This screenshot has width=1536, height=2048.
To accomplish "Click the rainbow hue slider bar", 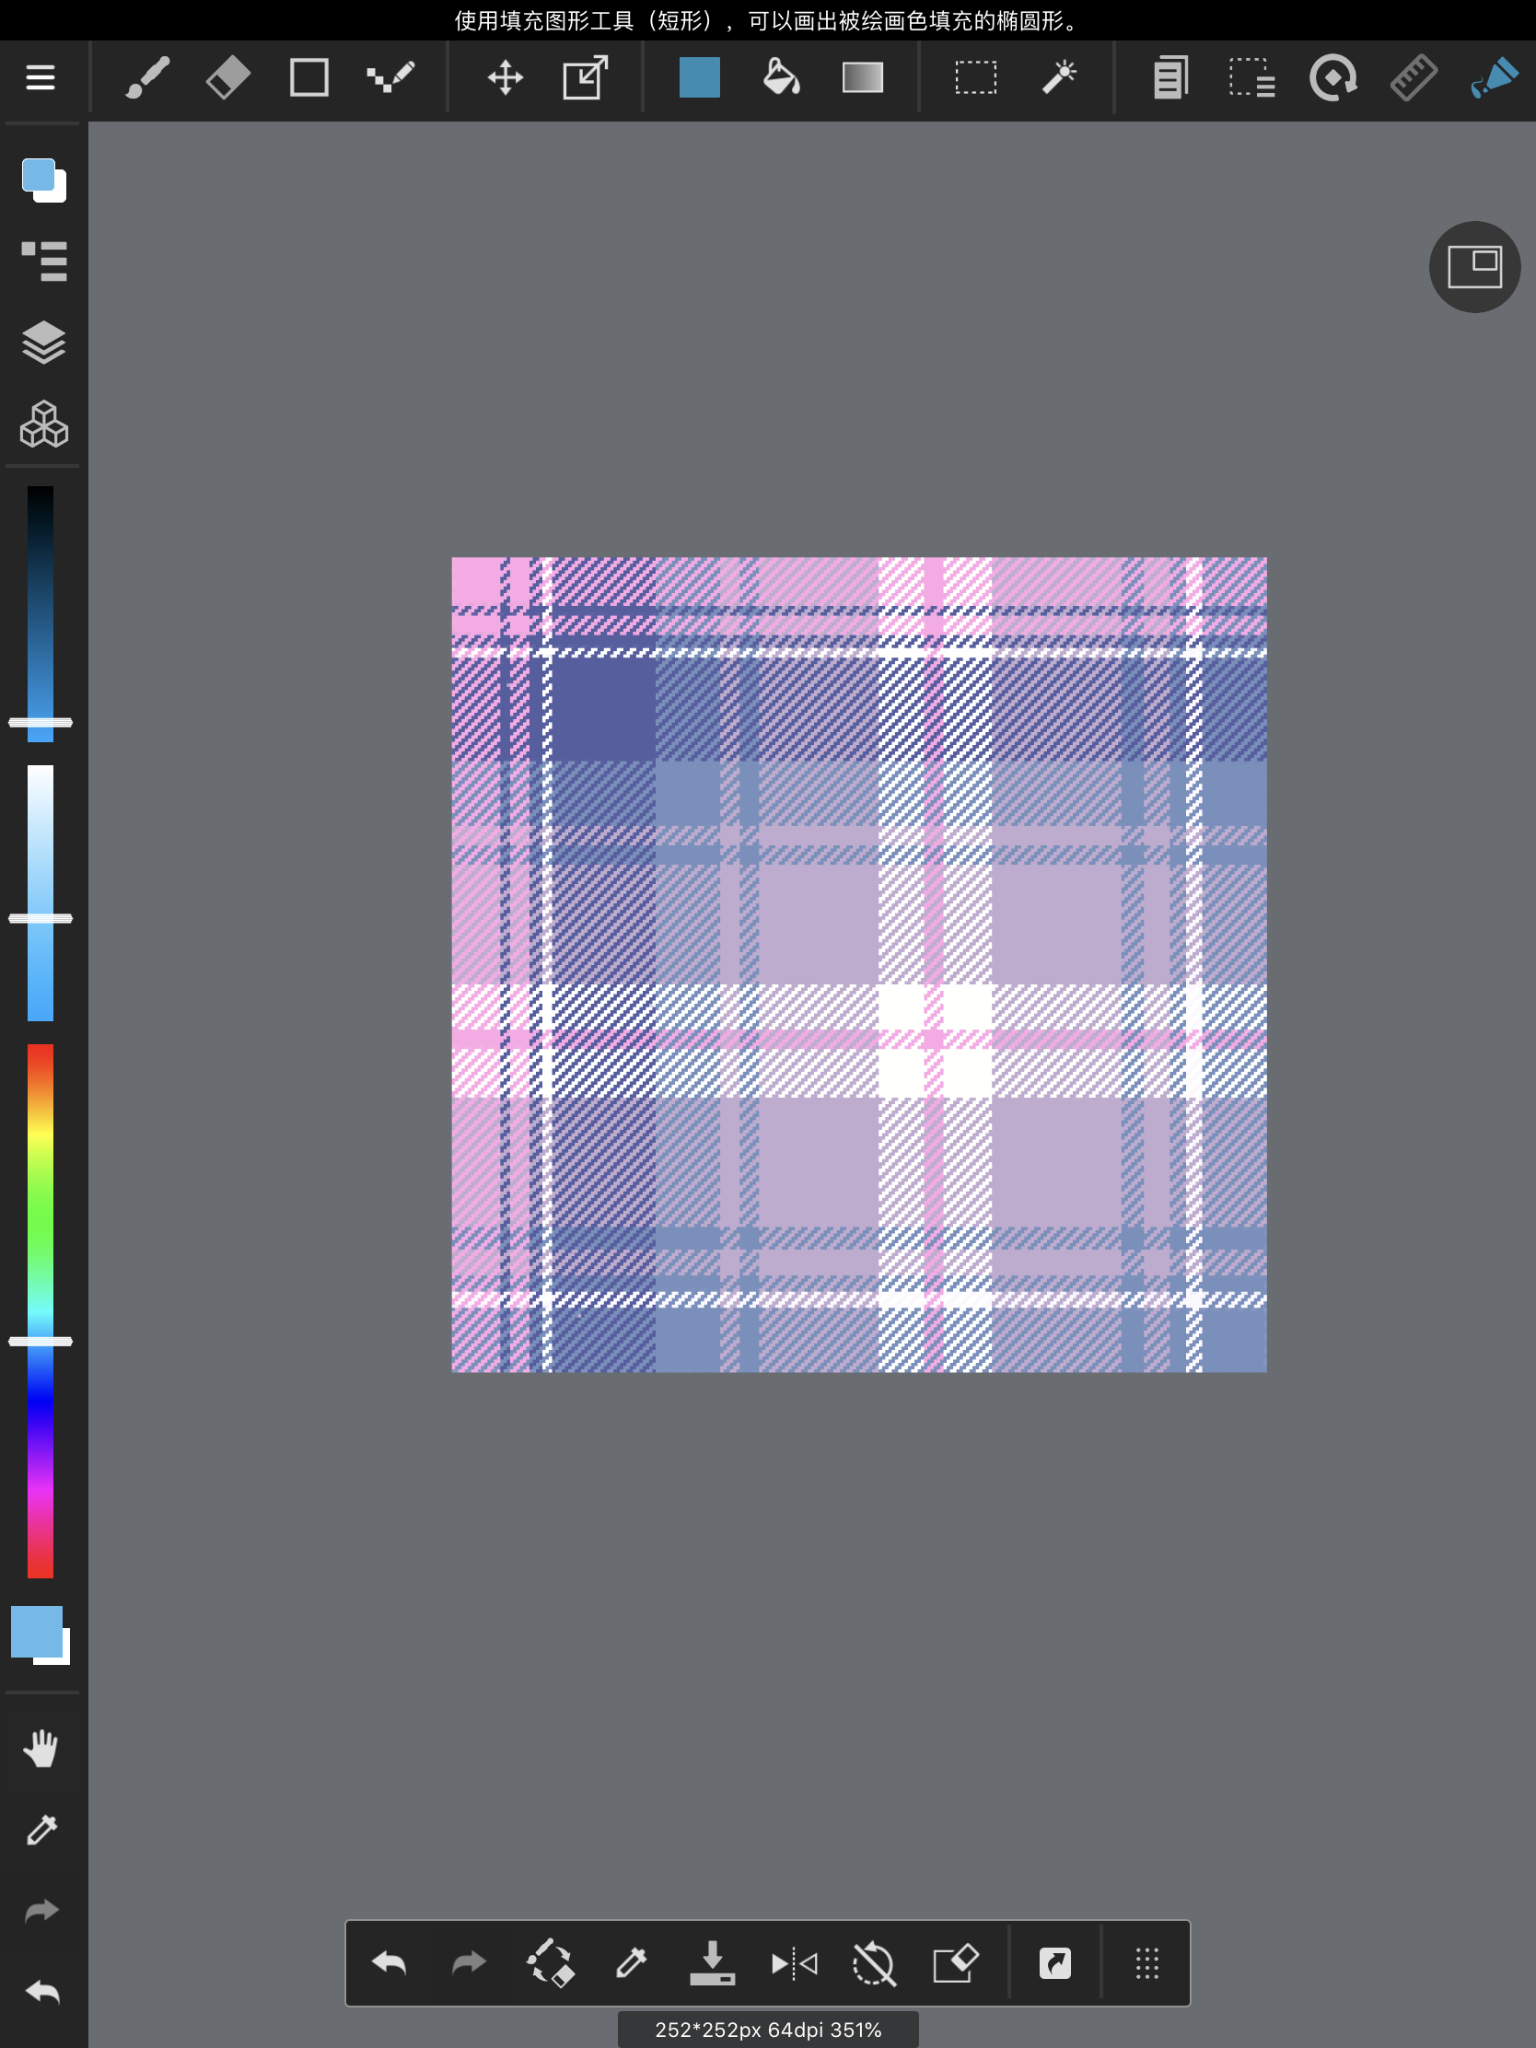I will coord(40,1311).
